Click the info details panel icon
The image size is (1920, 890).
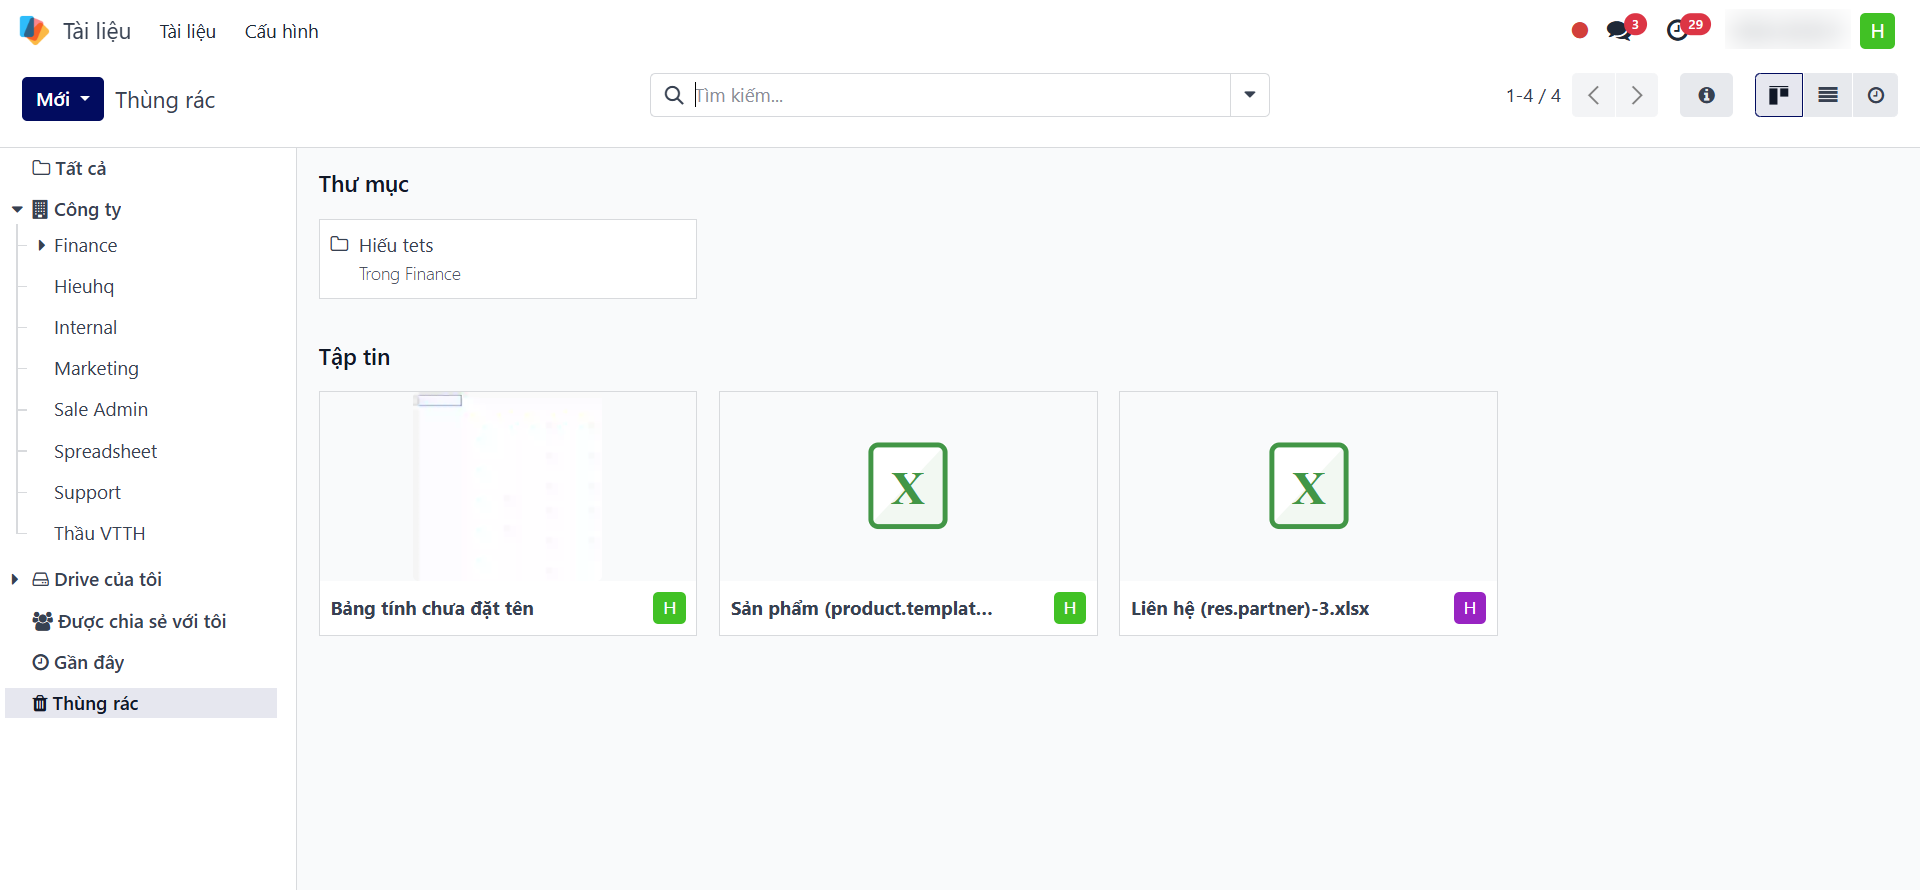(x=1706, y=95)
